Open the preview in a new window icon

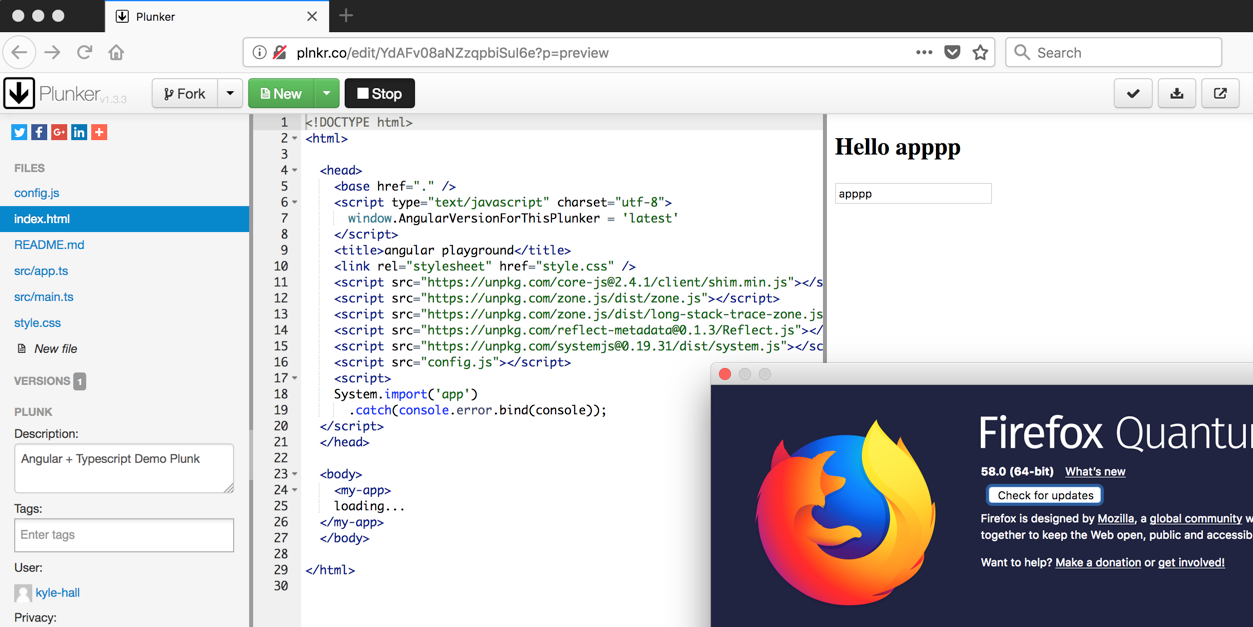pyautogui.click(x=1220, y=92)
